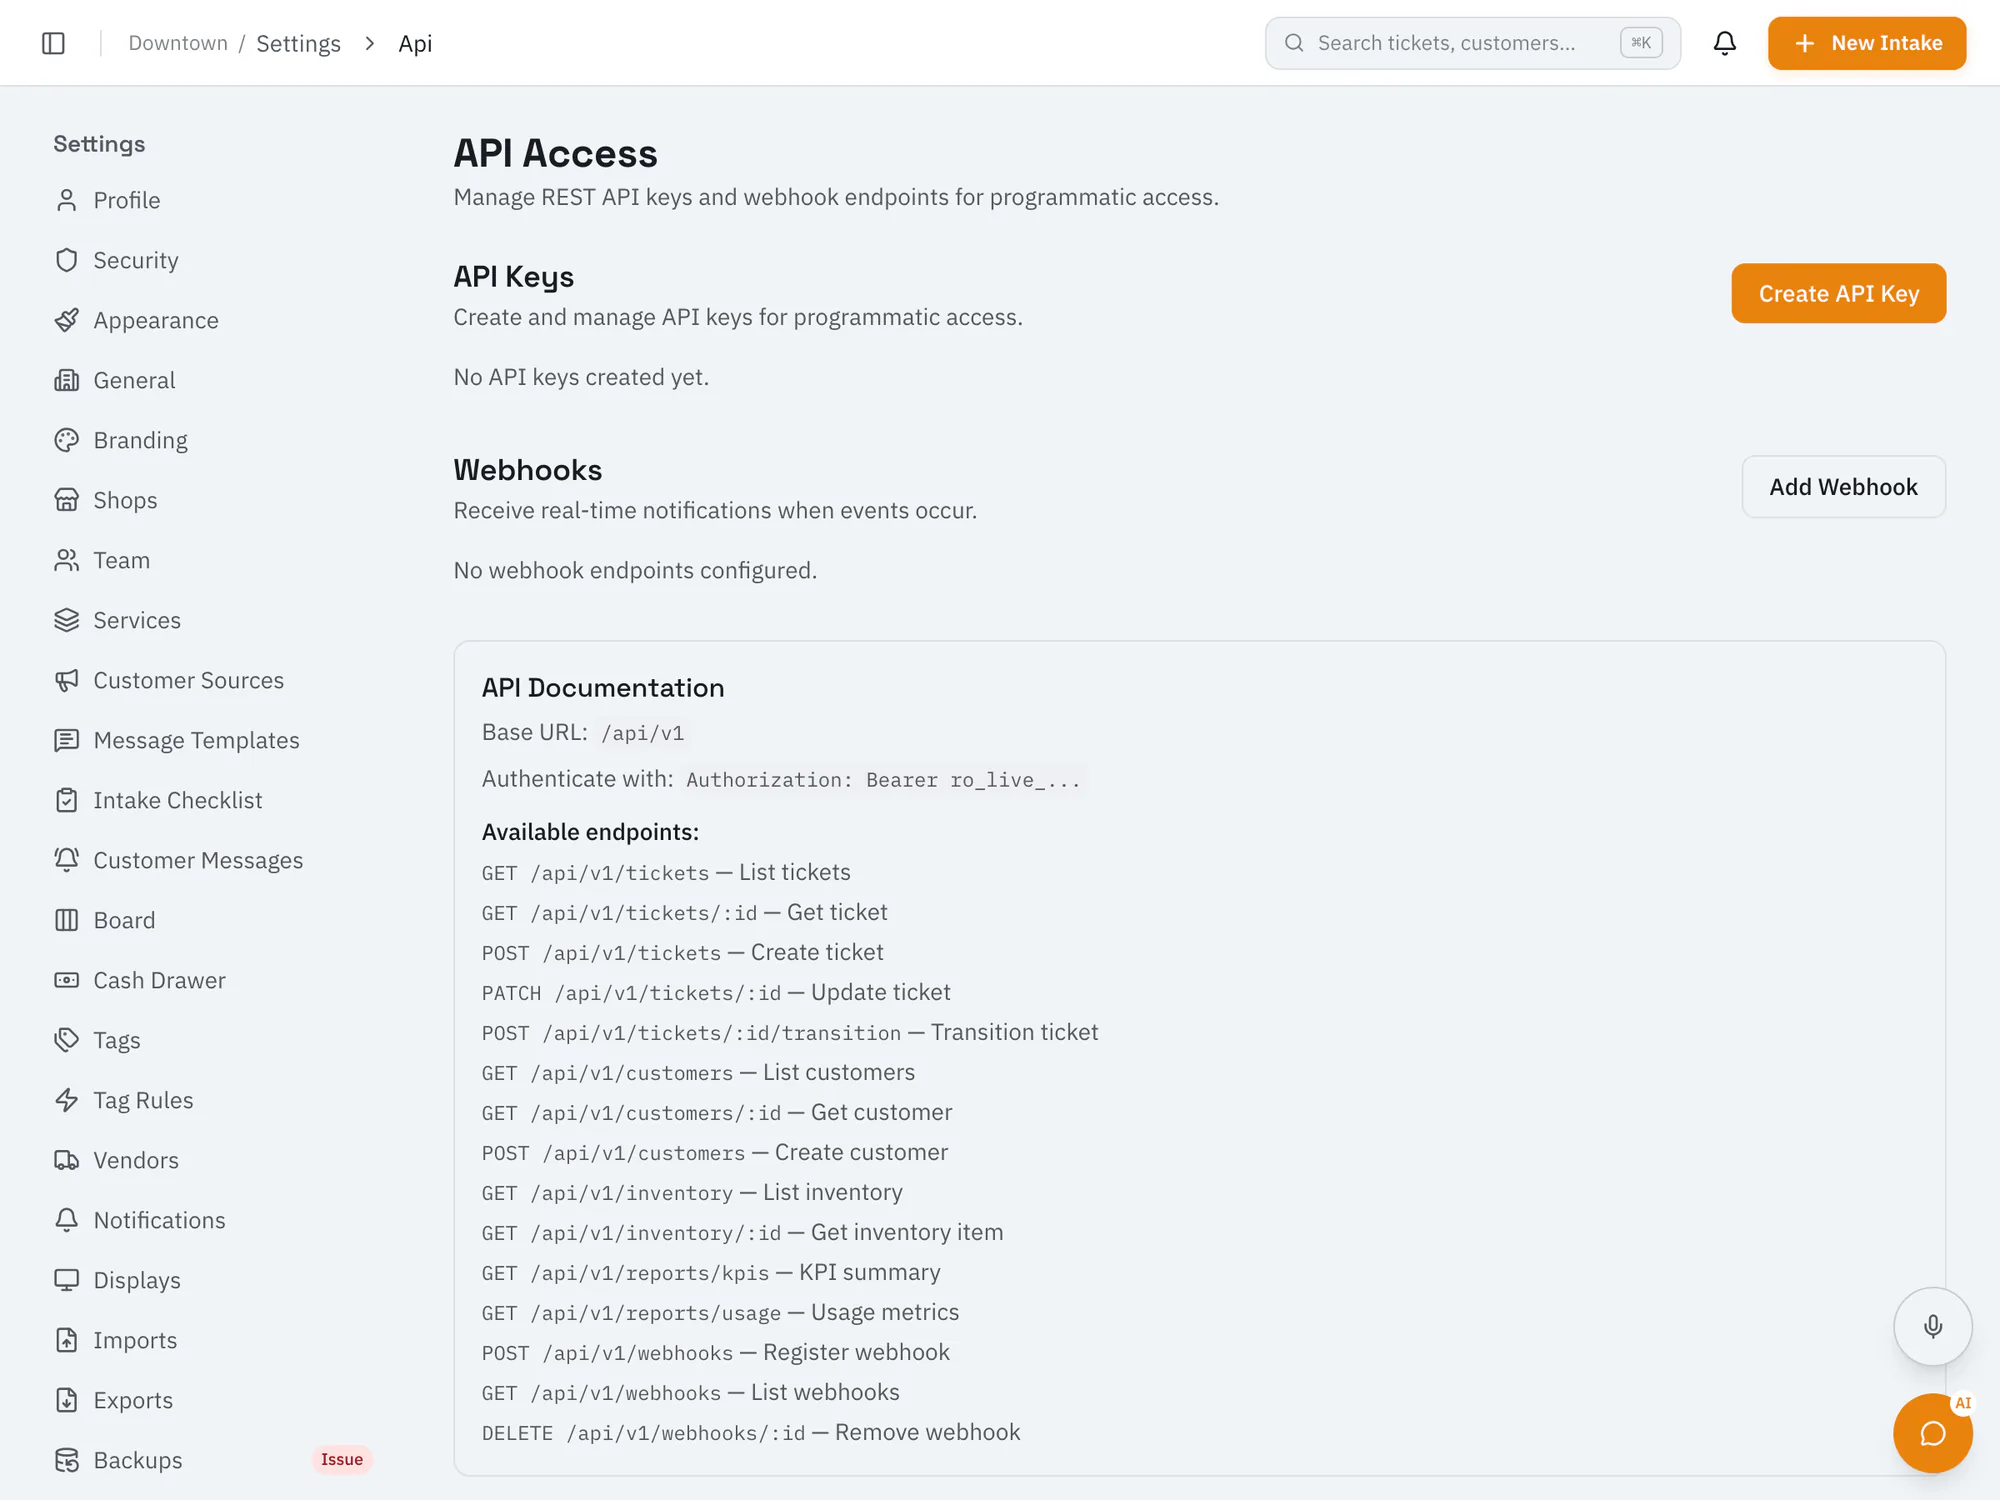Click the Vendors truck icon
The height and width of the screenshot is (1500, 2000).
tap(67, 1160)
